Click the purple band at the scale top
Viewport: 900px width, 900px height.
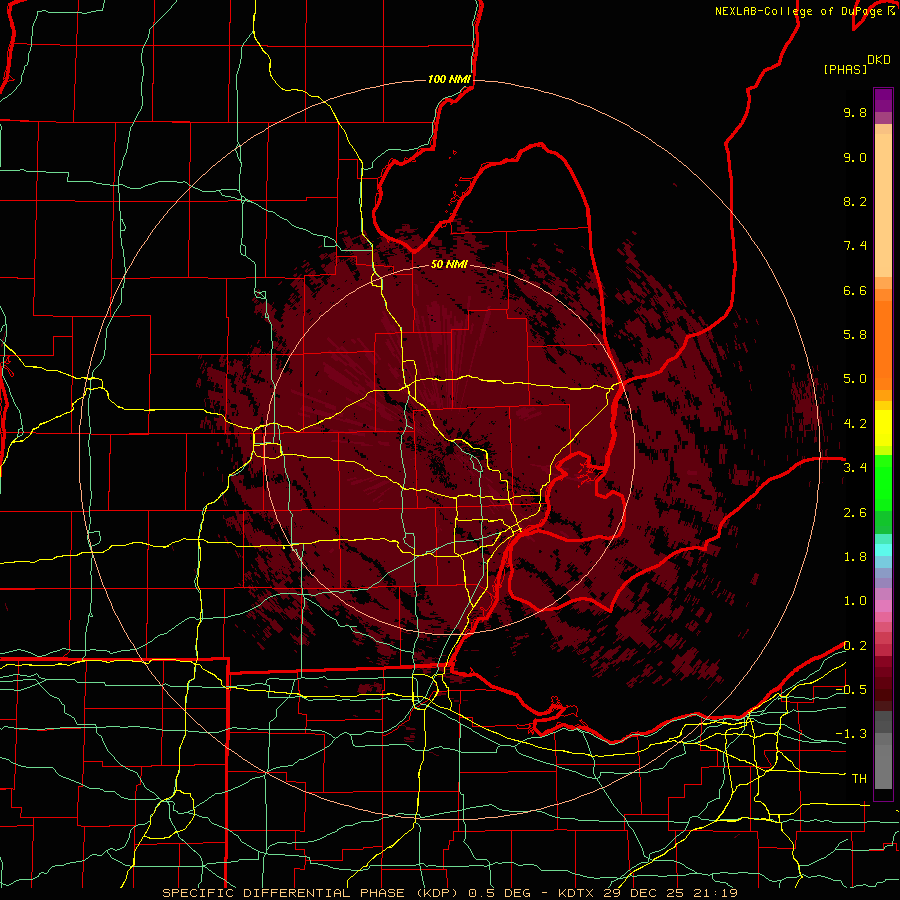[x=883, y=100]
